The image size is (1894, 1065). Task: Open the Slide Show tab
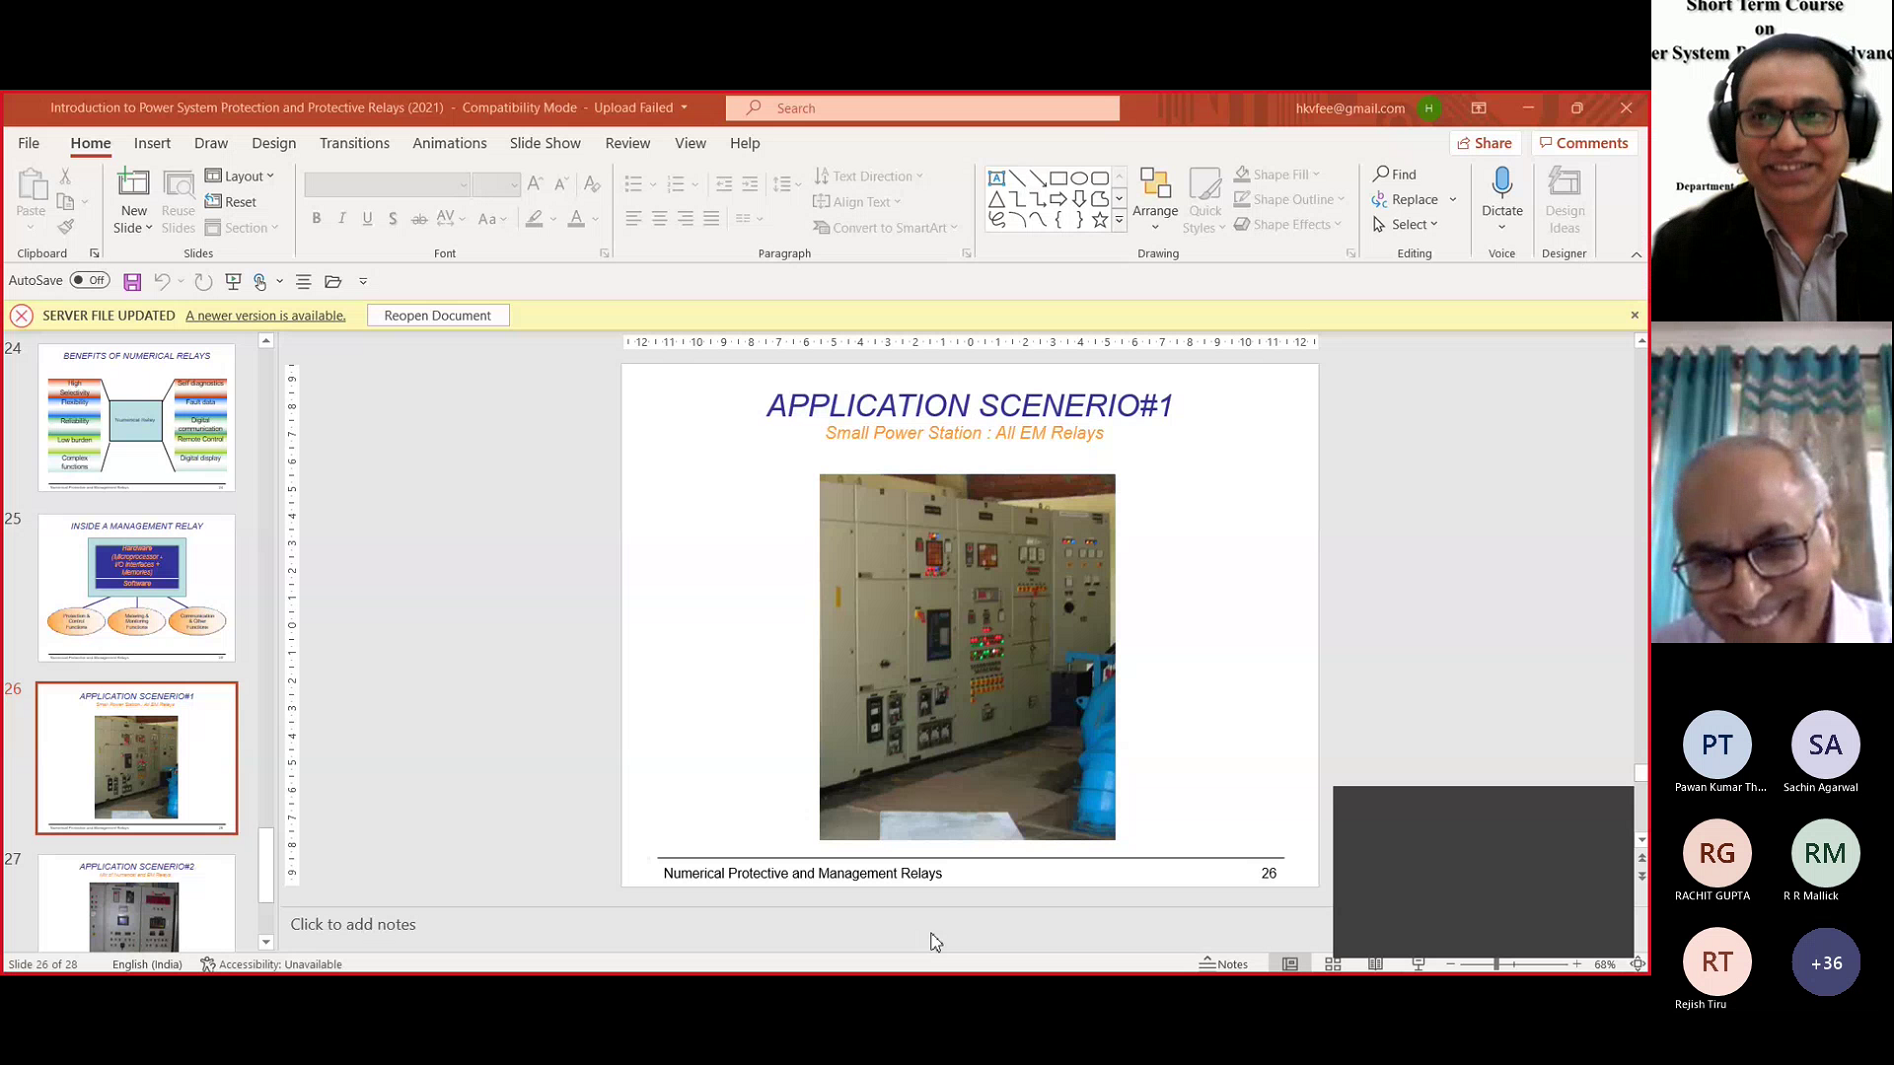pyautogui.click(x=544, y=143)
